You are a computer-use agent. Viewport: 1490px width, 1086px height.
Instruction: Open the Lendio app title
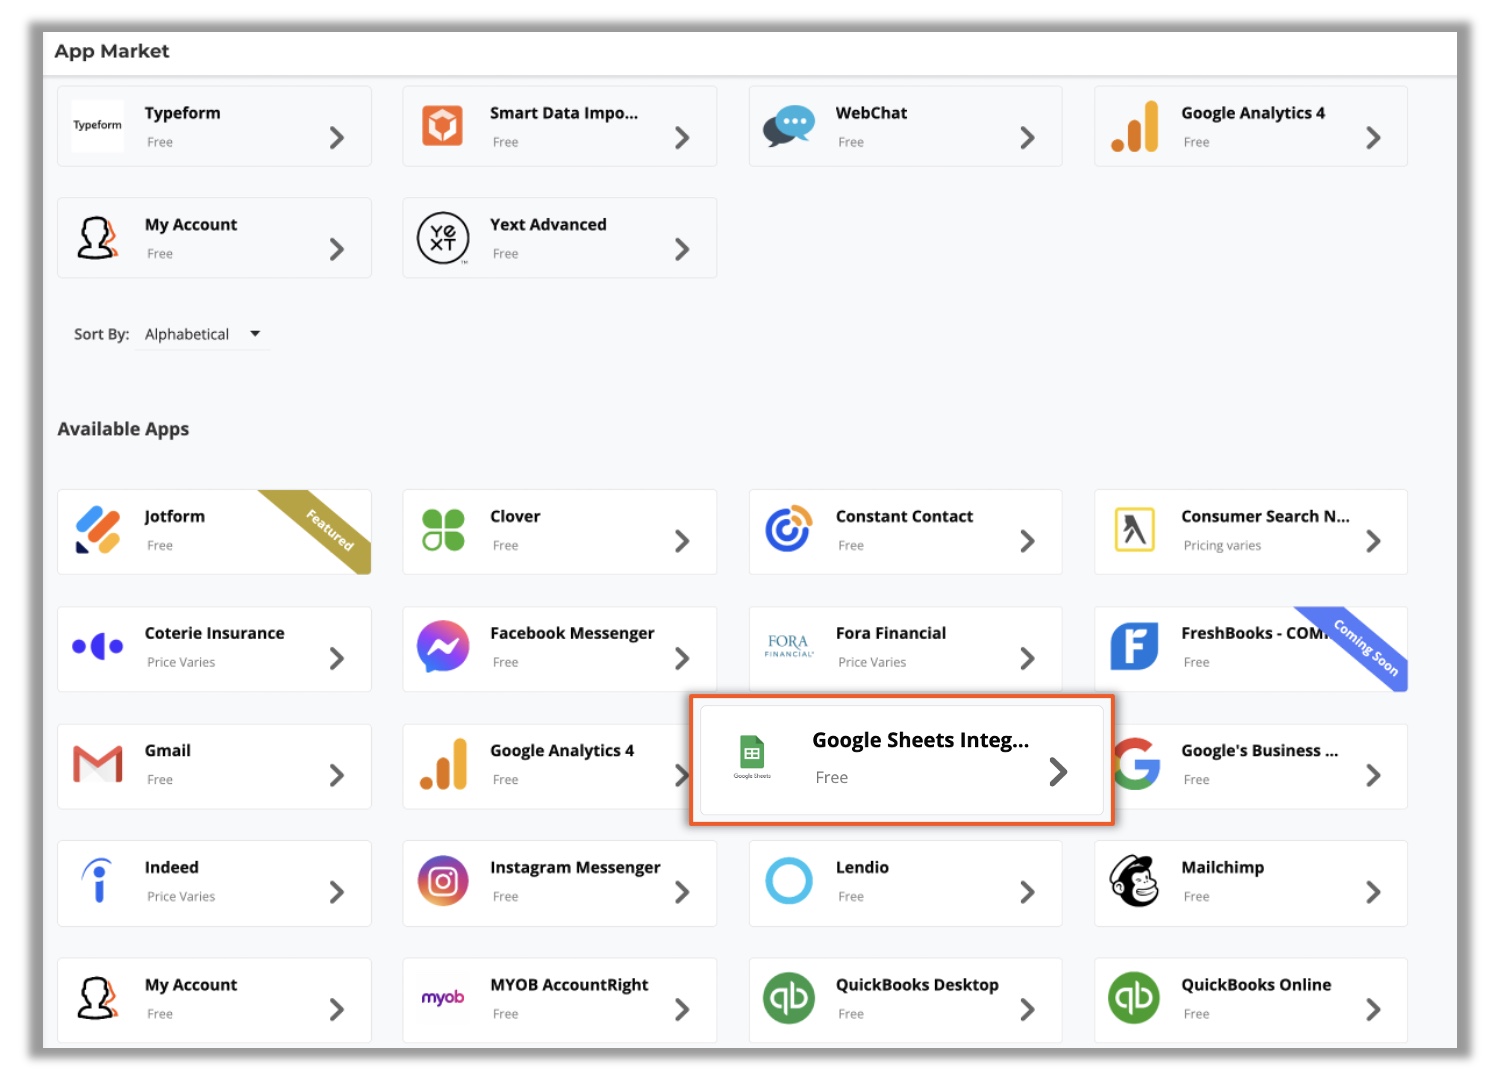[862, 867]
